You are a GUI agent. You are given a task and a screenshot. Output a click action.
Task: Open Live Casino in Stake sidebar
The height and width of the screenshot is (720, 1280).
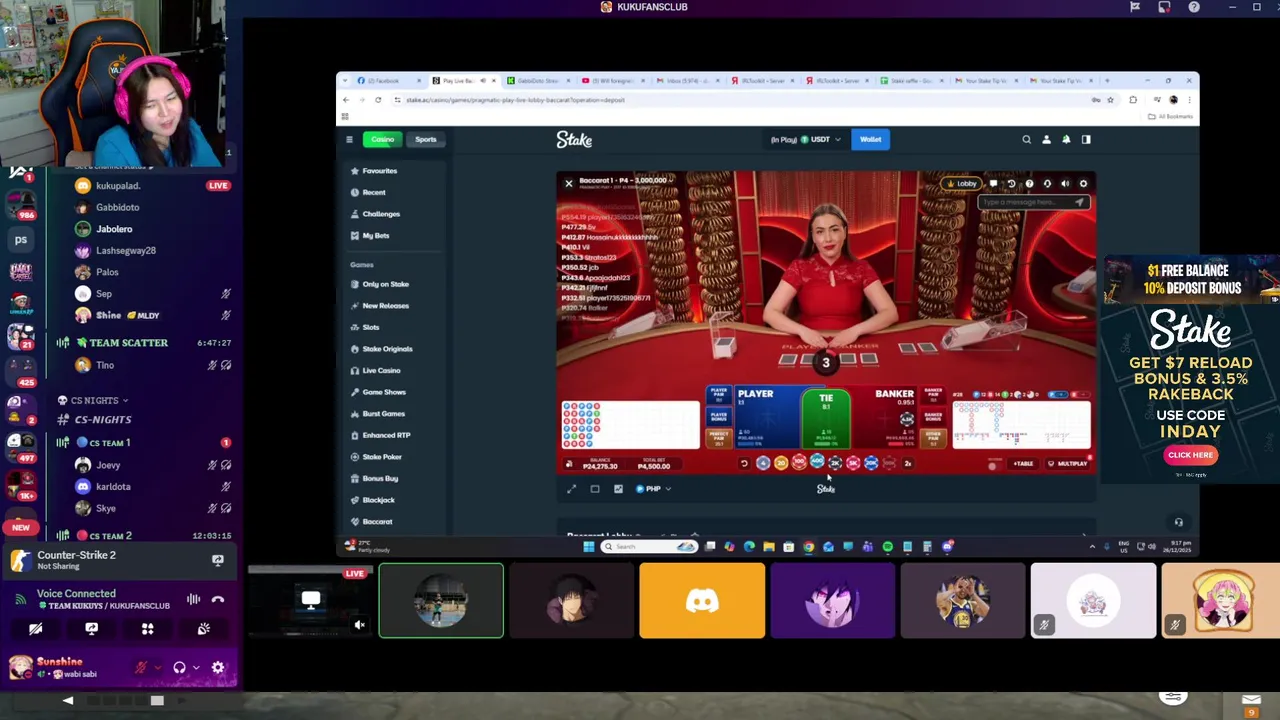click(x=381, y=371)
